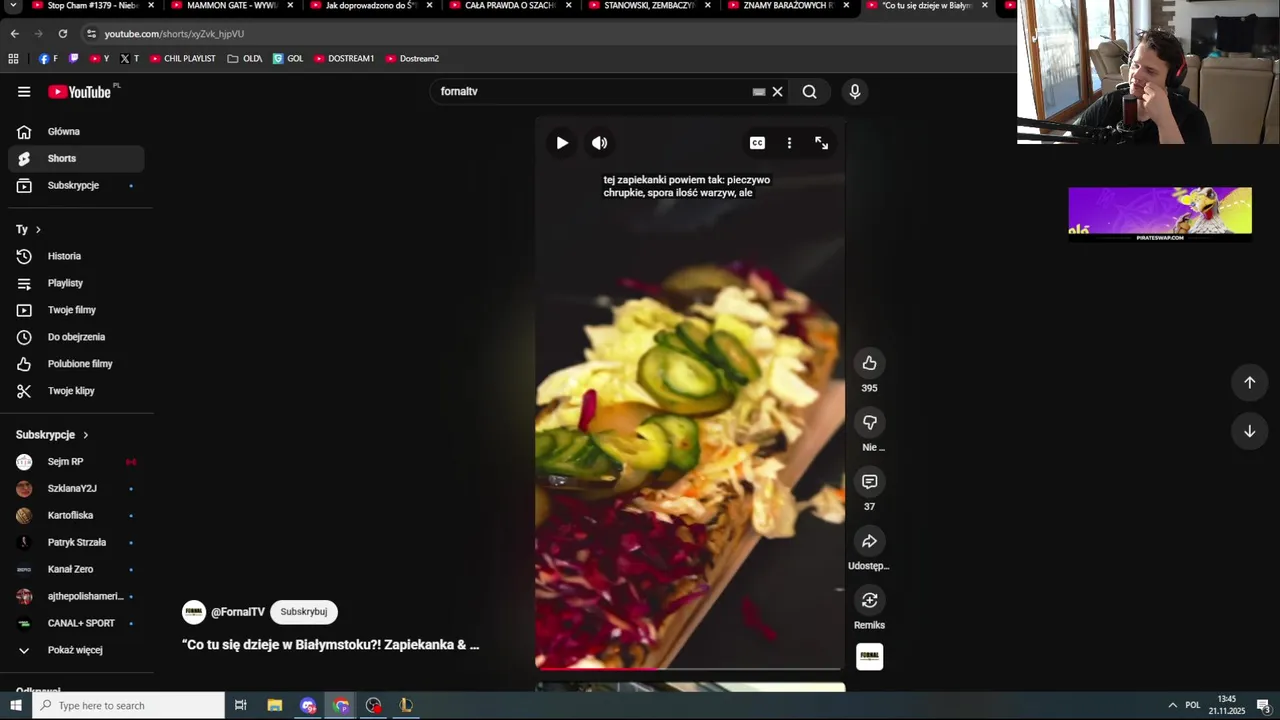Open the Dostream2 bookmark
Viewport: 1280px width, 720px height.
[x=412, y=58]
